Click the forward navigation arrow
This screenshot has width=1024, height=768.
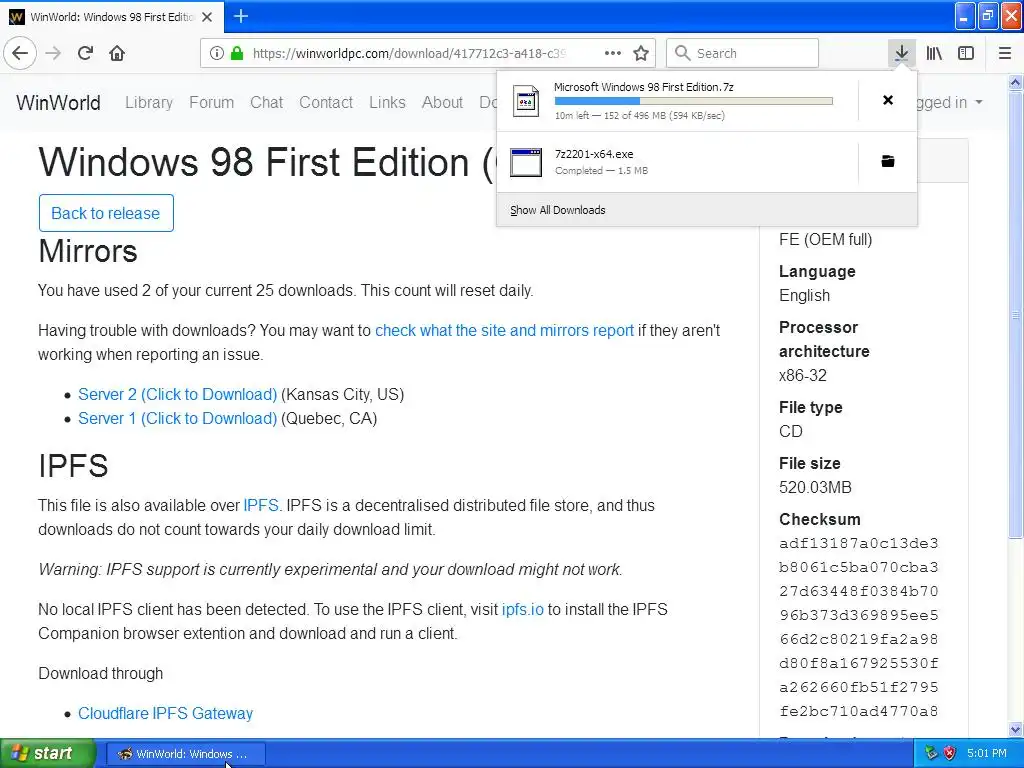point(53,53)
